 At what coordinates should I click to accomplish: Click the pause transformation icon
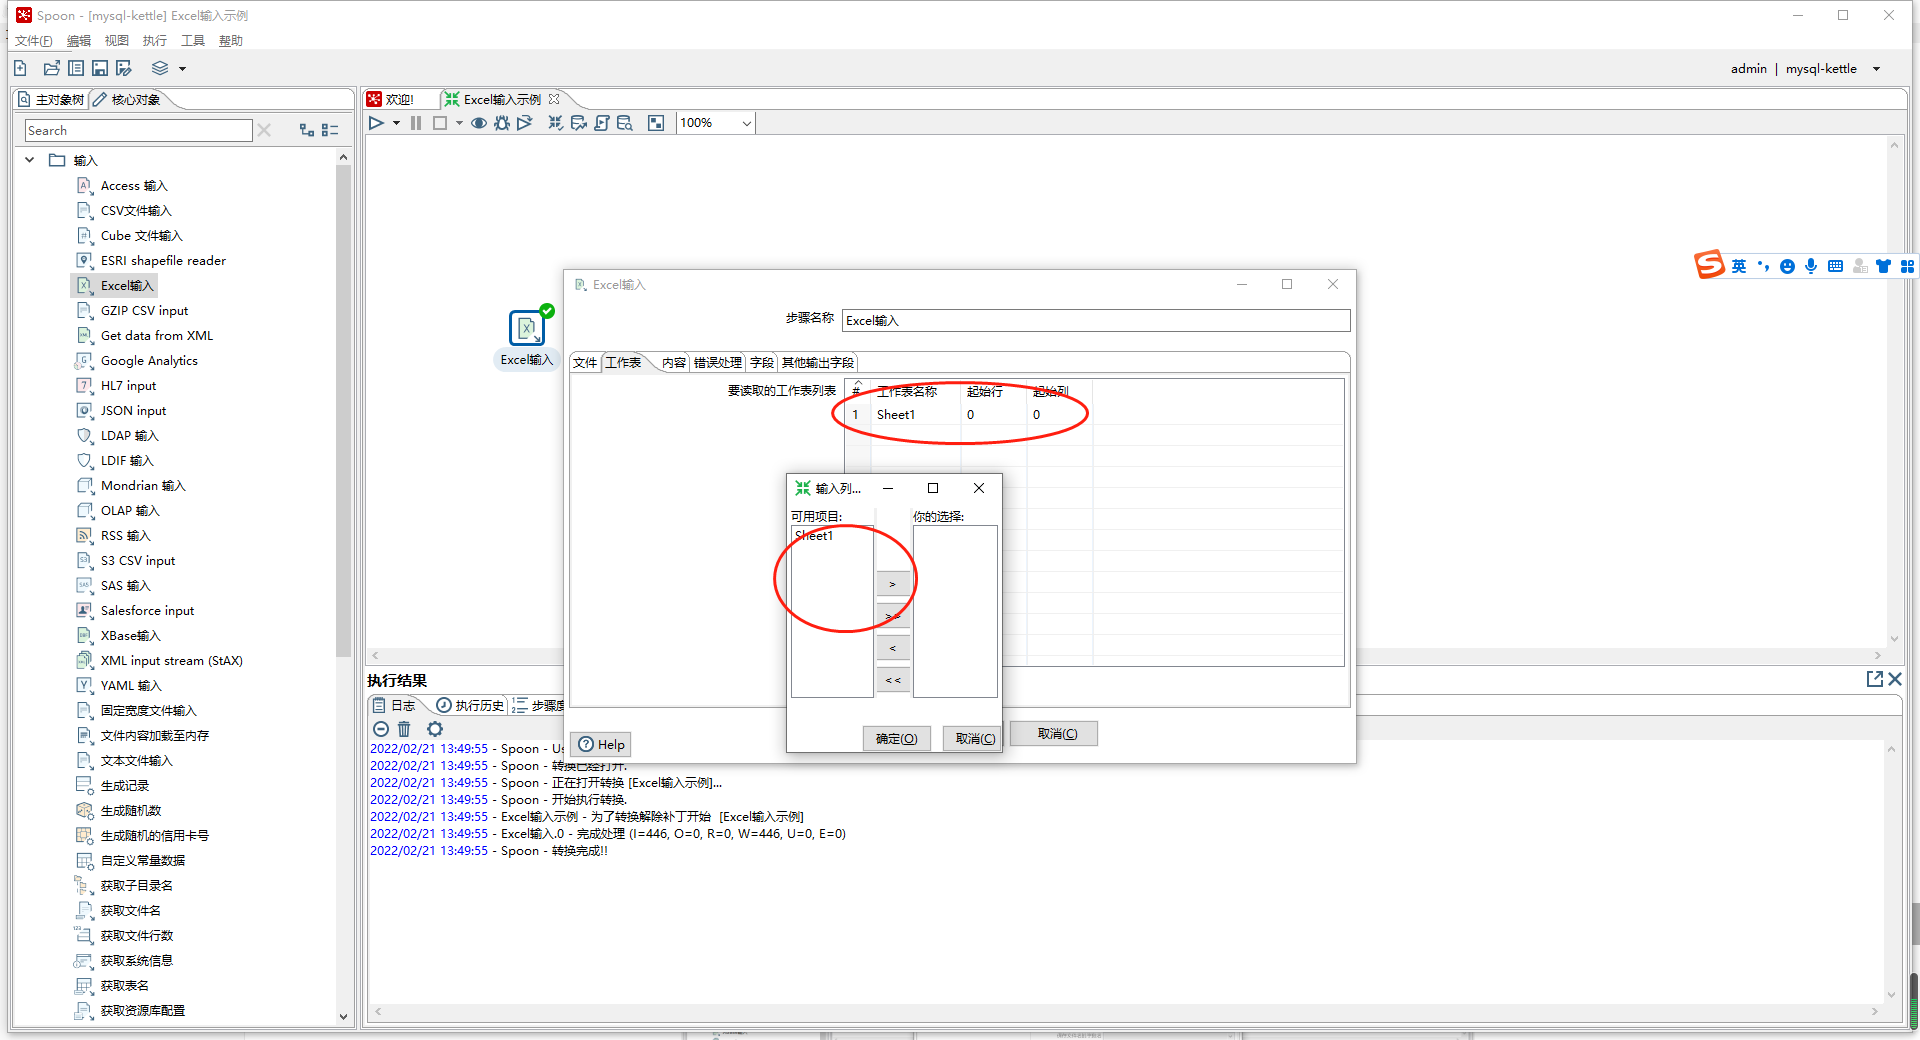[x=416, y=123]
